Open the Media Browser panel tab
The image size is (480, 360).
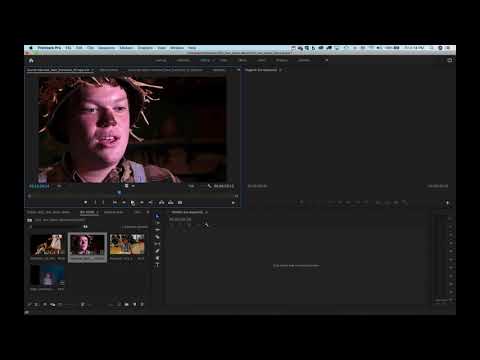pyautogui.click(x=114, y=212)
